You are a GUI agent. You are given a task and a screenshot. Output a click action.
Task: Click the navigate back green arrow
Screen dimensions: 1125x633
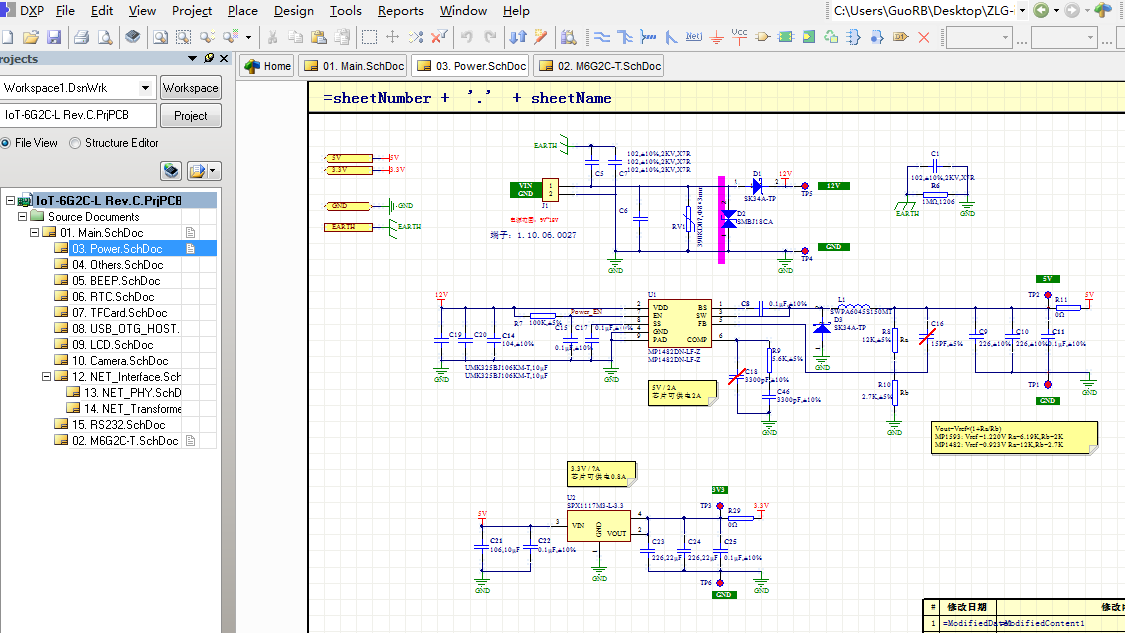[1041, 10]
